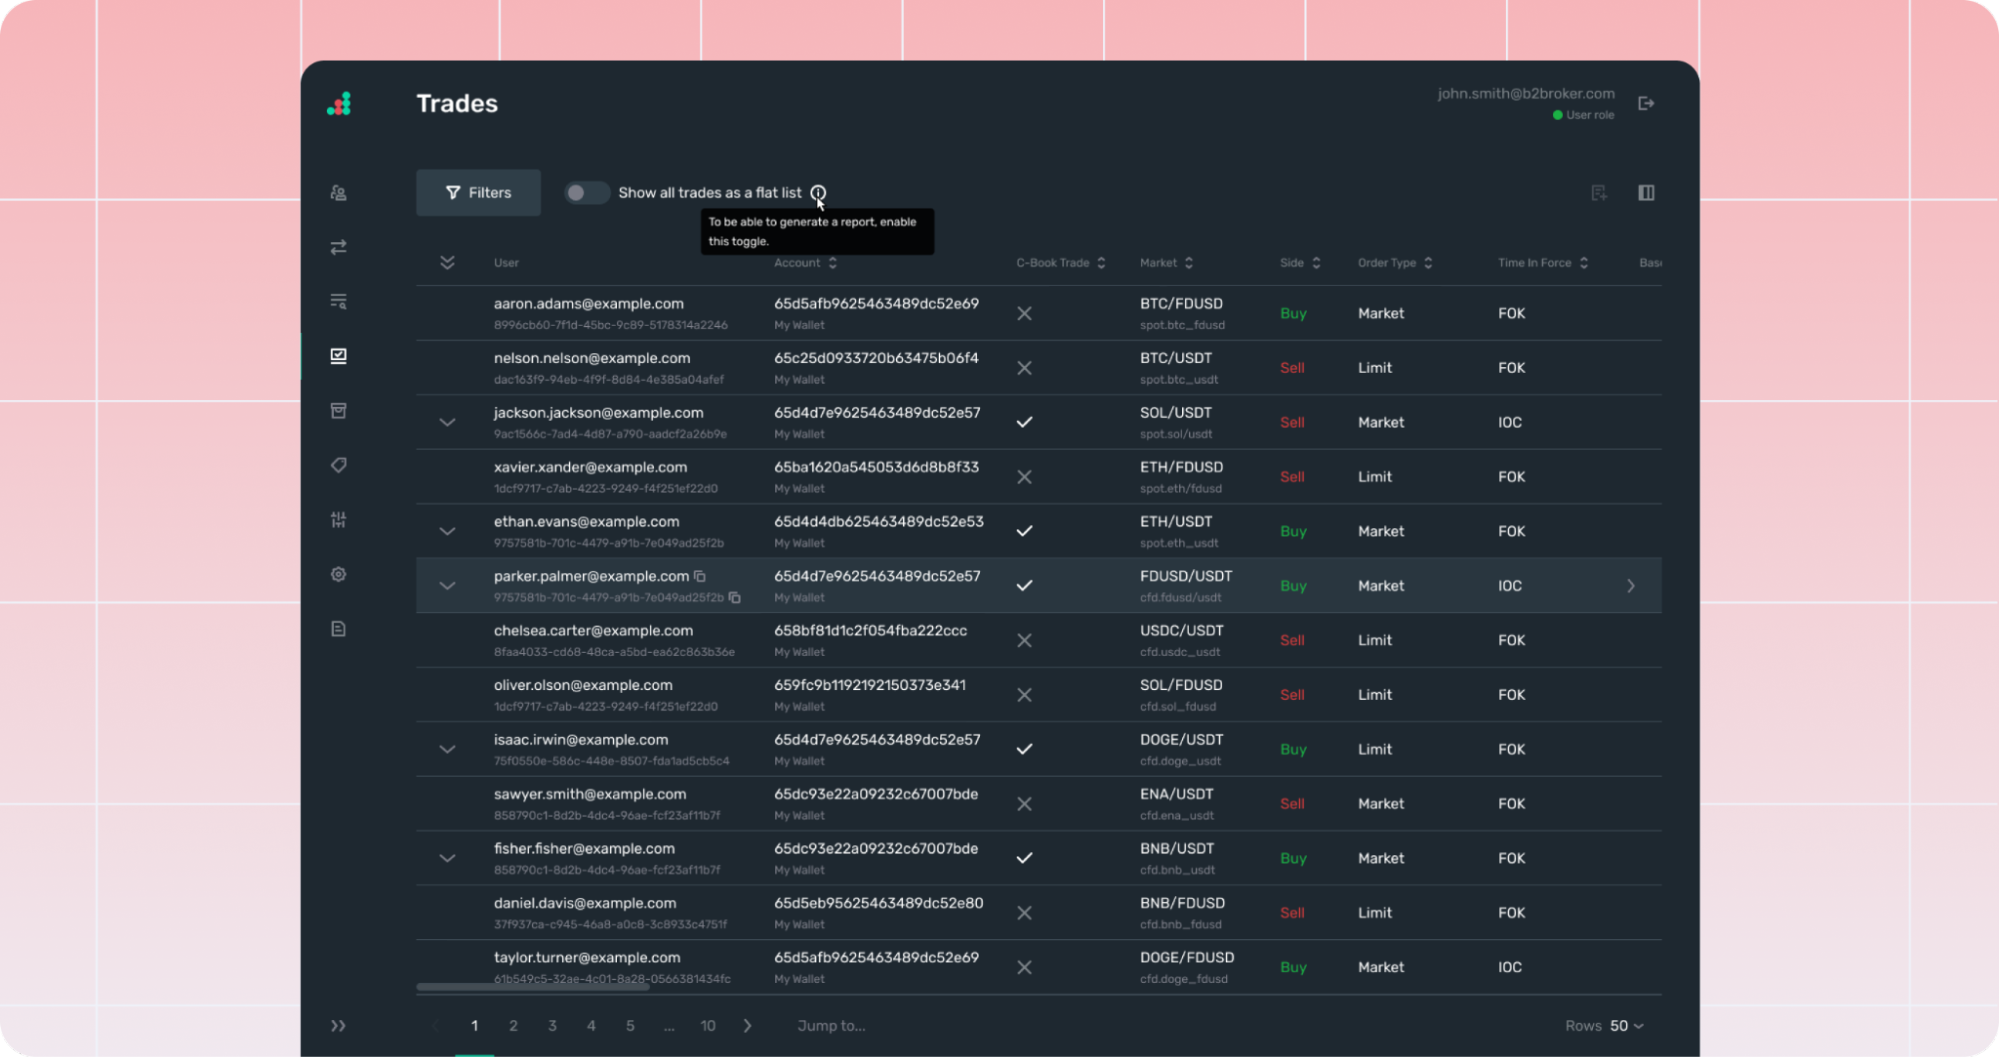
Task: Open the archive box icon in the sidebar
Action: [338, 410]
